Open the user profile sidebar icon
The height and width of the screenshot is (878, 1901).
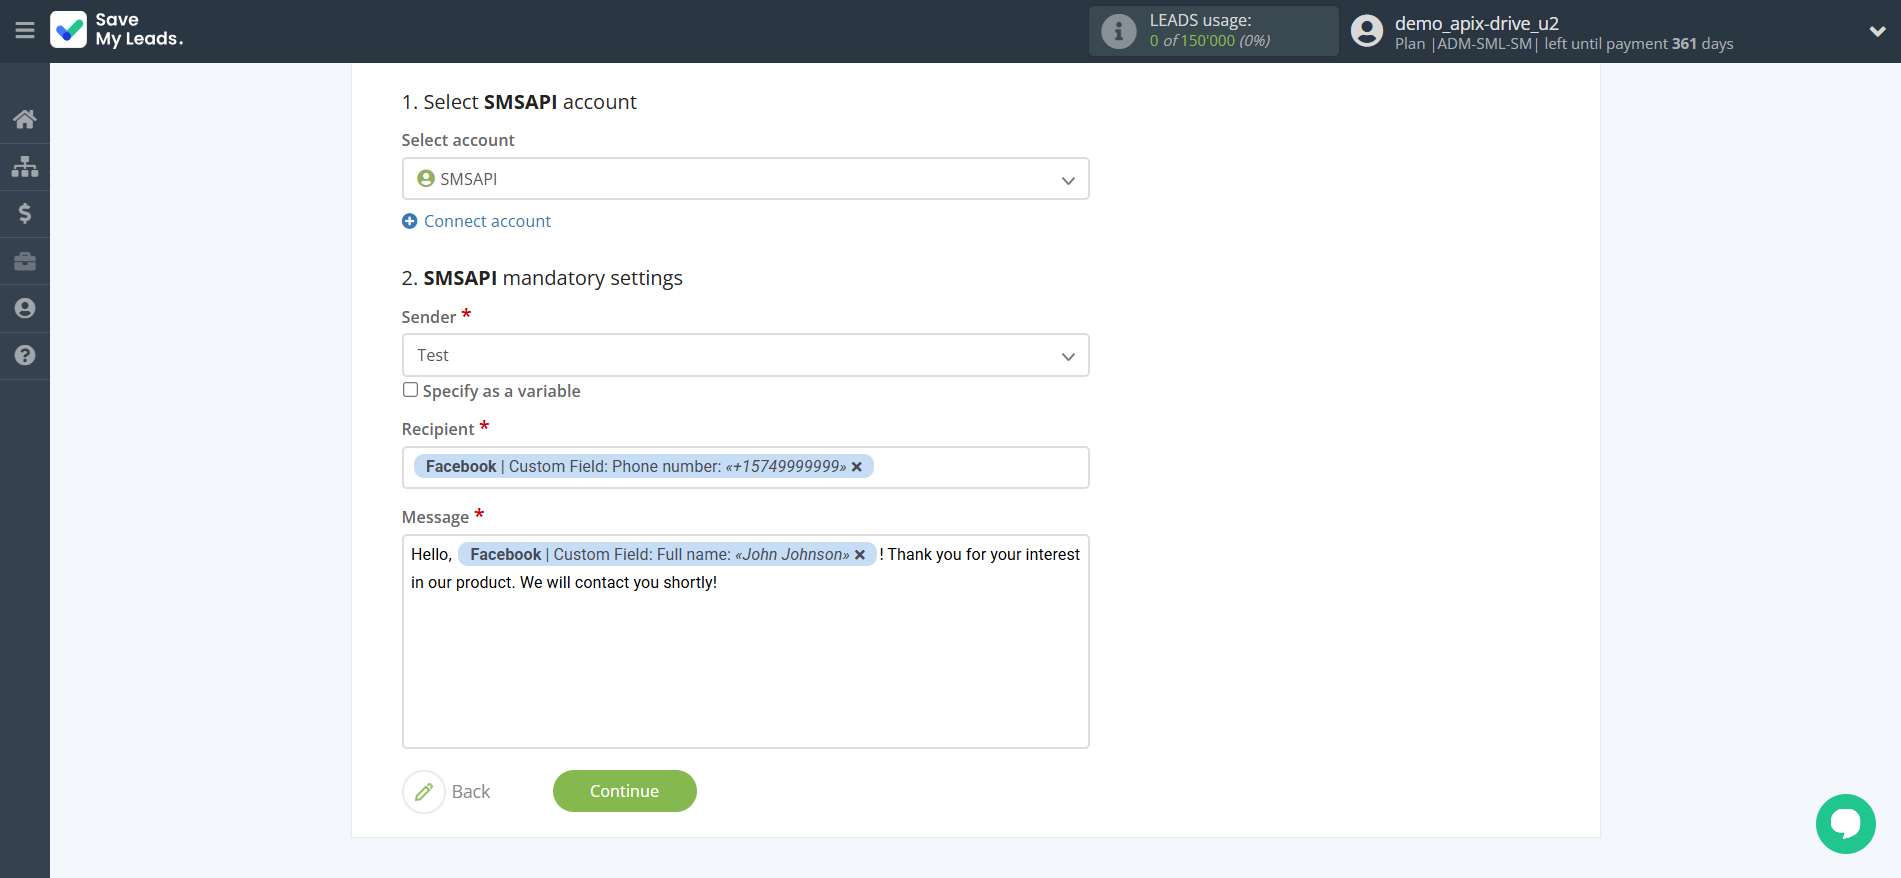click(25, 308)
